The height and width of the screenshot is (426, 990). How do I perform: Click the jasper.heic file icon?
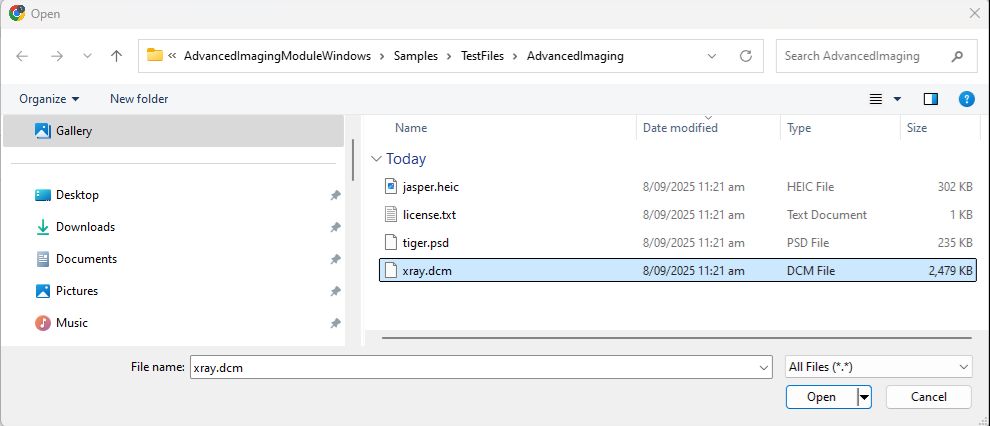(x=391, y=187)
